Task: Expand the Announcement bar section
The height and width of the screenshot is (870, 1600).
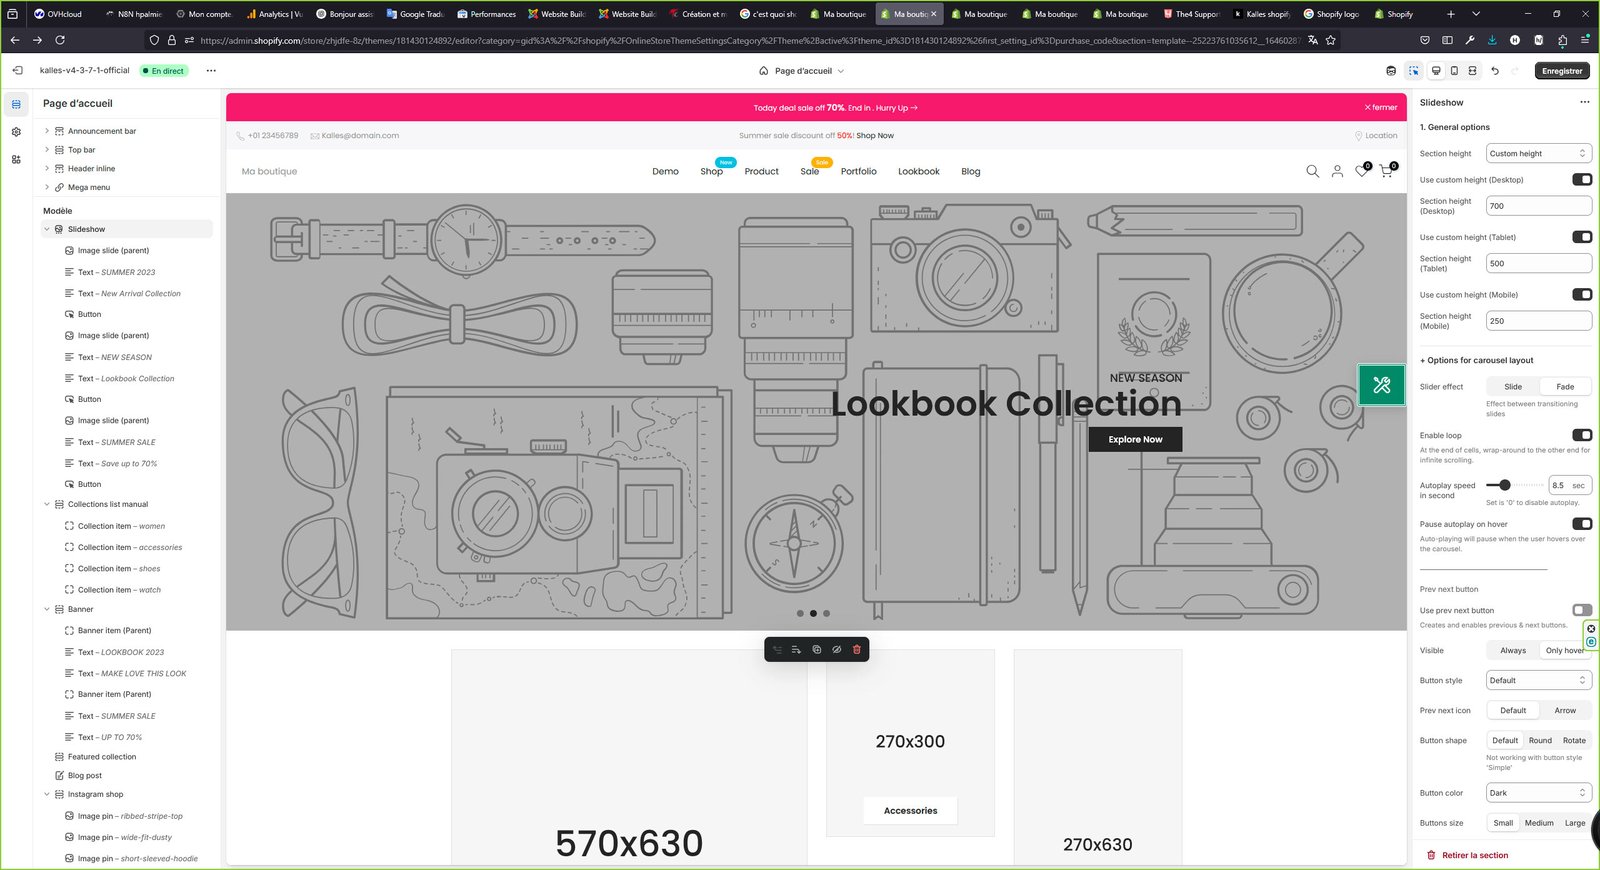Action: [x=47, y=131]
